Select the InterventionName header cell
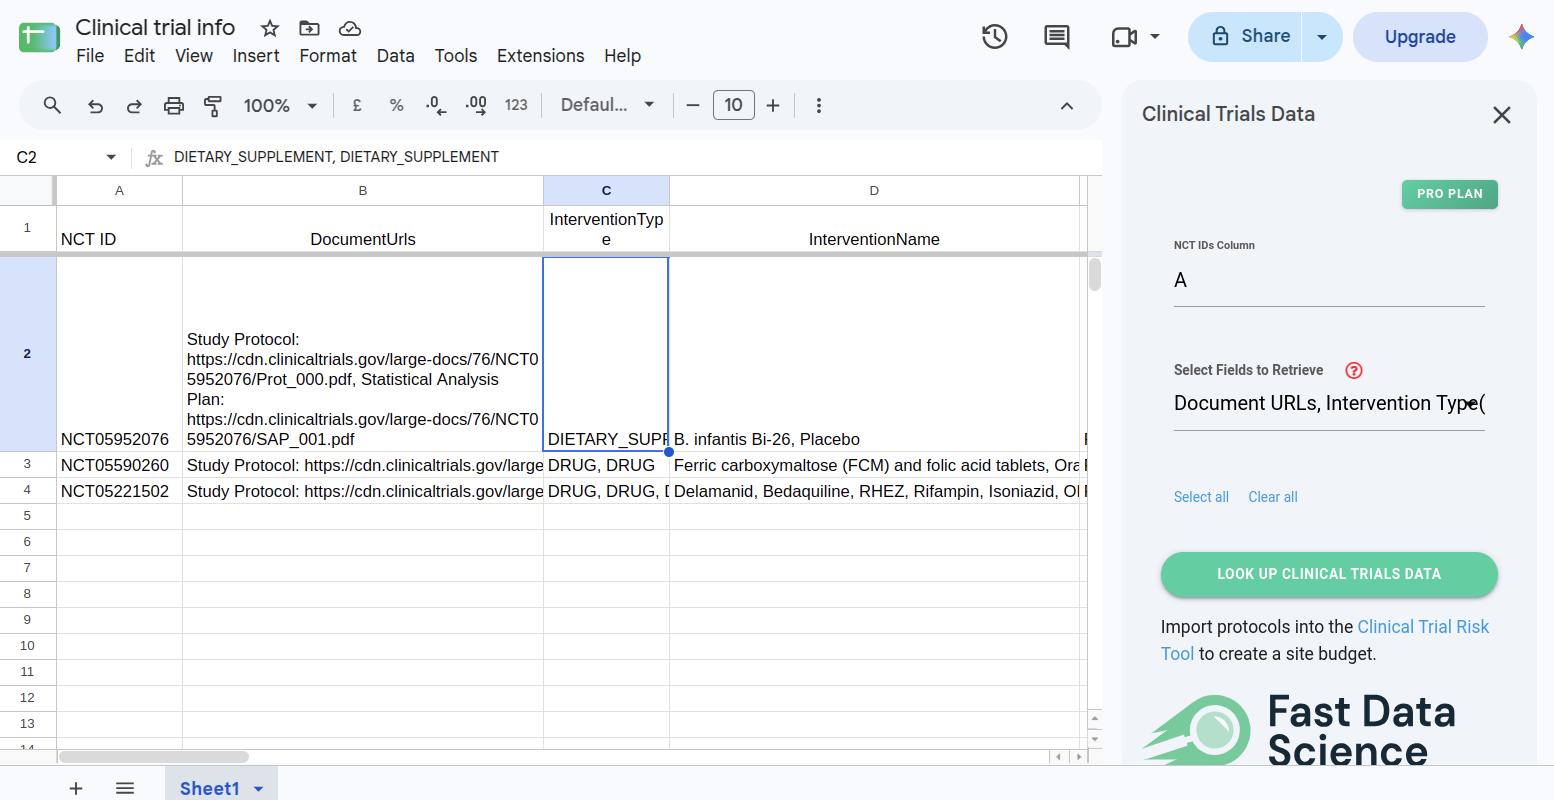1554x800 pixels. click(x=874, y=229)
